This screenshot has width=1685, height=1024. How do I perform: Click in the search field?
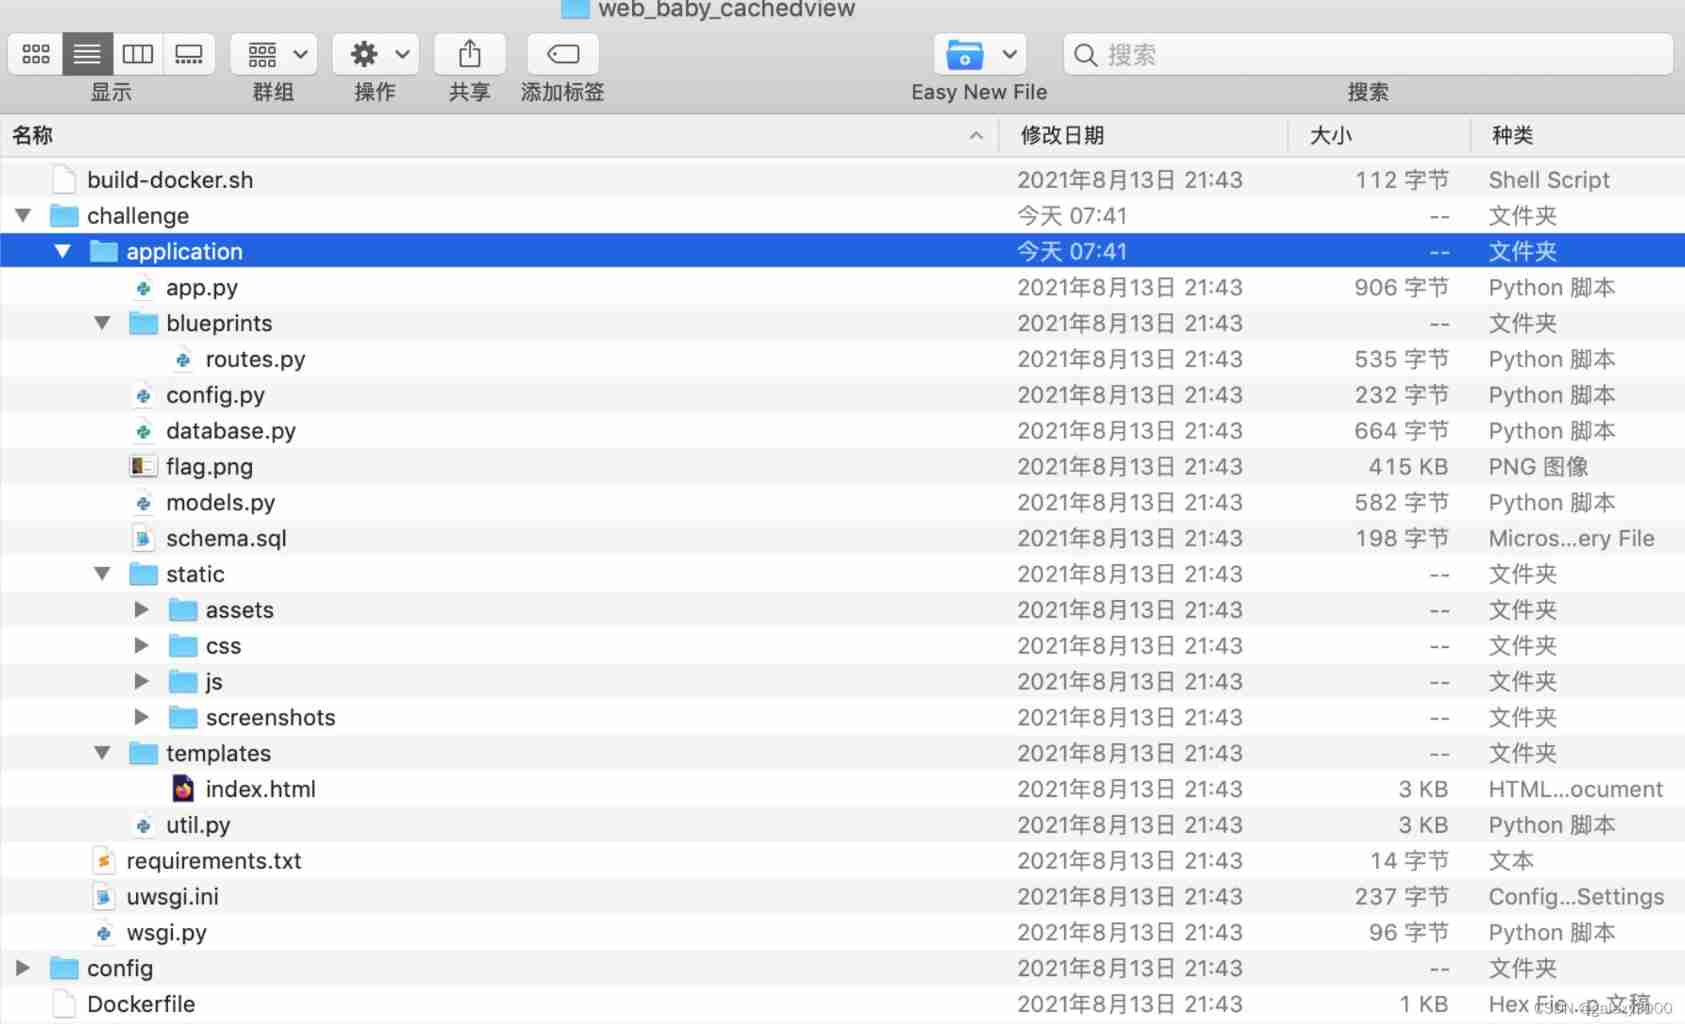pos(1380,54)
